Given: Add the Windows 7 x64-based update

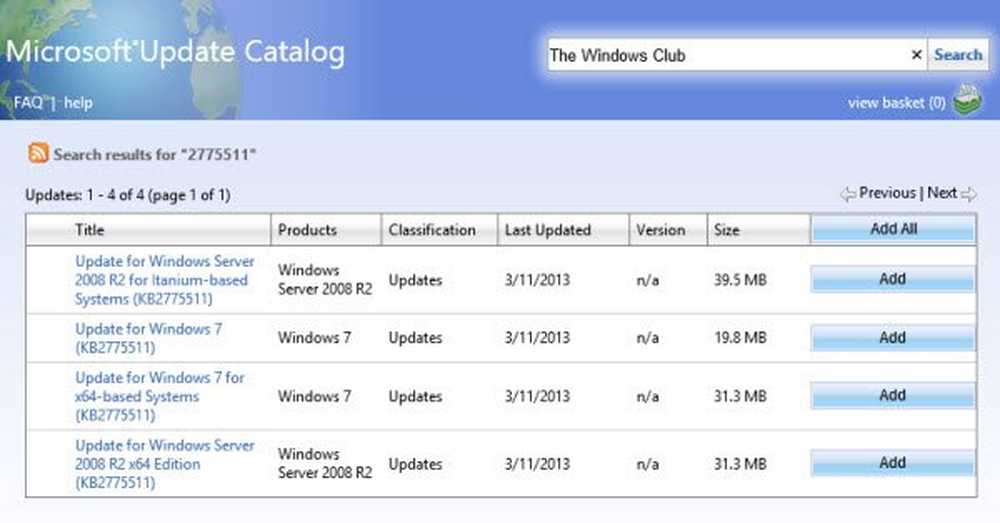Looking at the screenshot, I should point(892,396).
